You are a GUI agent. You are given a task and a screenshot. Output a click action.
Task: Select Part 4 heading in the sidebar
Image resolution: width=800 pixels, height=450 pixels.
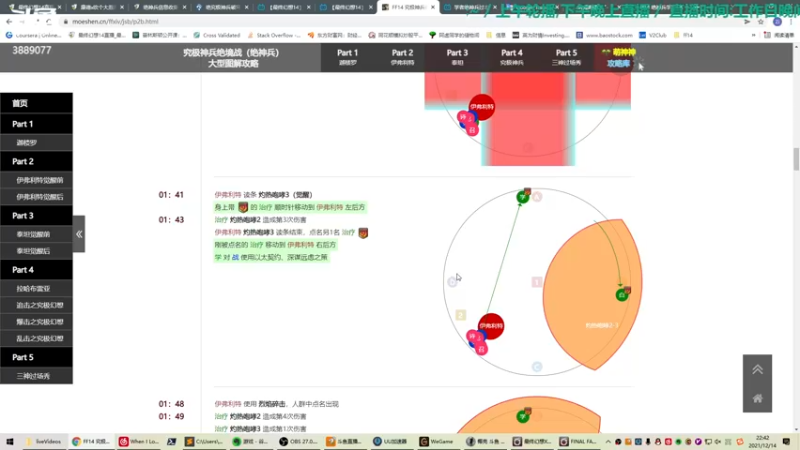pos(36,269)
